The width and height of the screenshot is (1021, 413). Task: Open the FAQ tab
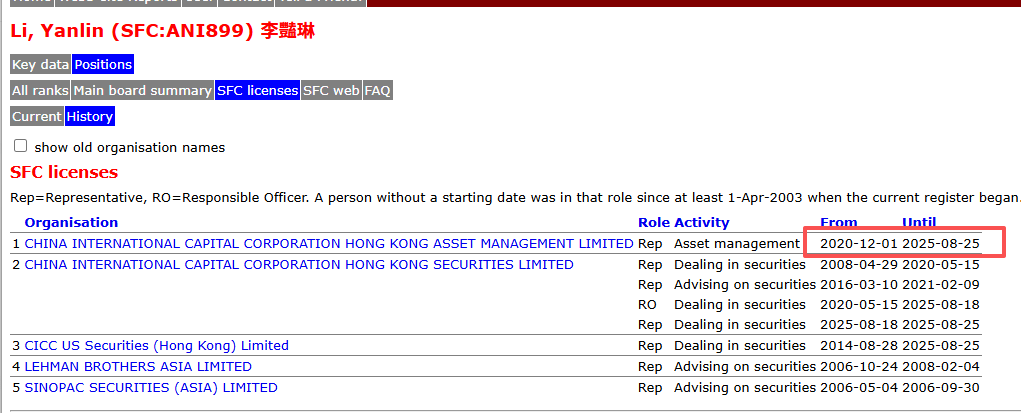(x=377, y=90)
